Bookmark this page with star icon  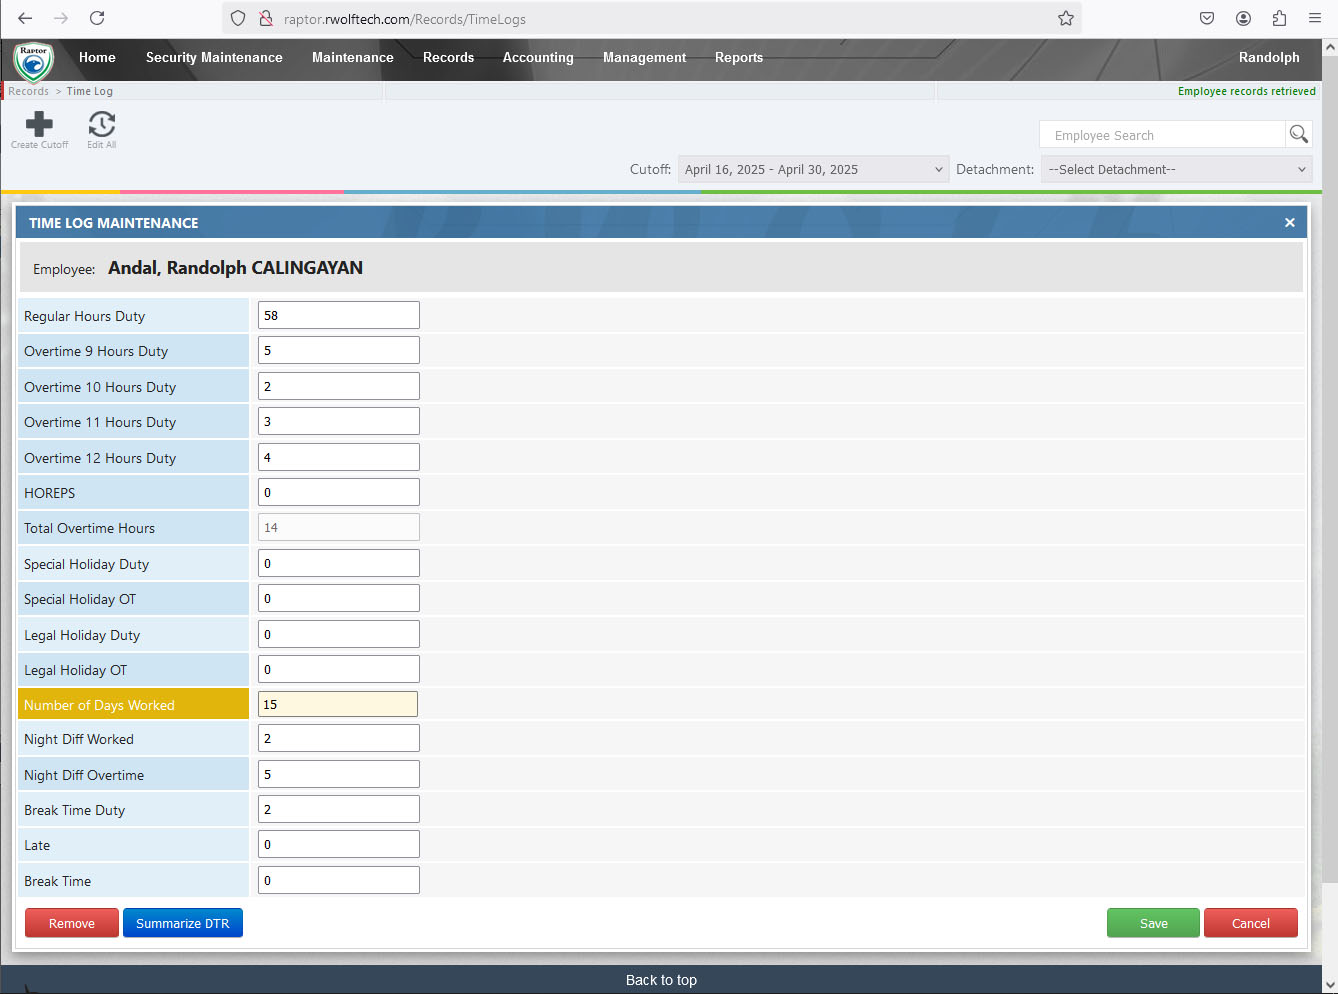(1066, 18)
